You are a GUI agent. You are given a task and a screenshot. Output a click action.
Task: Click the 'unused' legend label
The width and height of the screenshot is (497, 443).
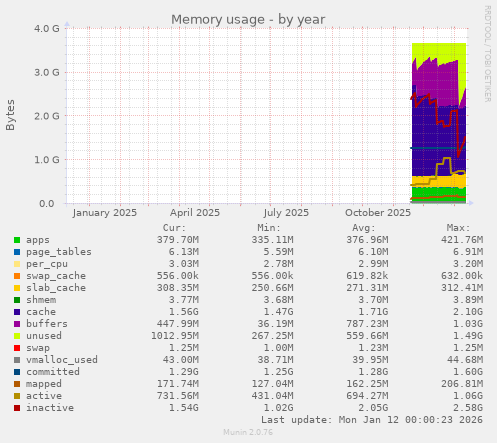coord(44,336)
